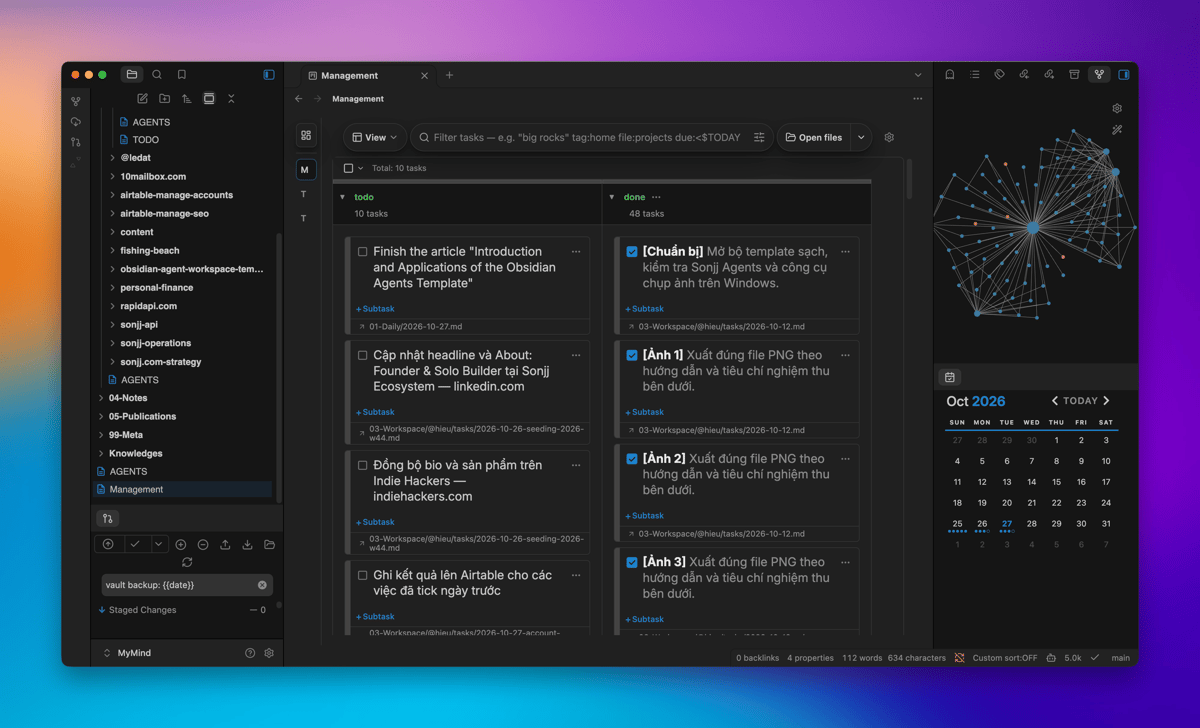Toggle the select-all checkbox beside Total: 10 tasks
Screen dimensions: 1200x728
coord(348,168)
